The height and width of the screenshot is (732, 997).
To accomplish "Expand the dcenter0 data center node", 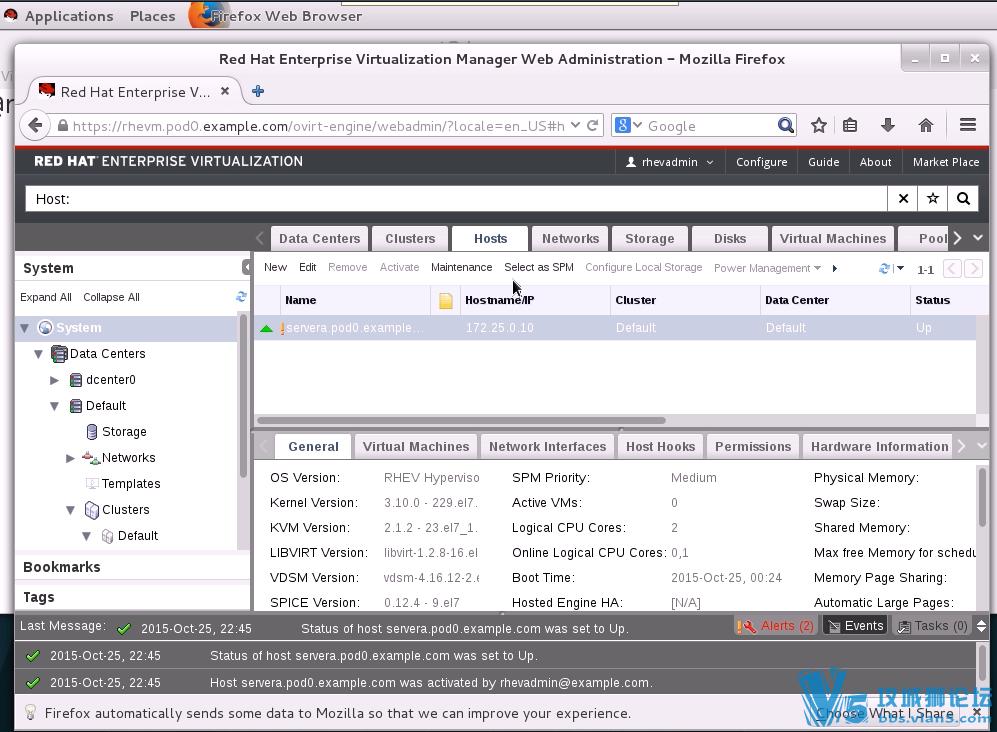I will click(x=55, y=380).
